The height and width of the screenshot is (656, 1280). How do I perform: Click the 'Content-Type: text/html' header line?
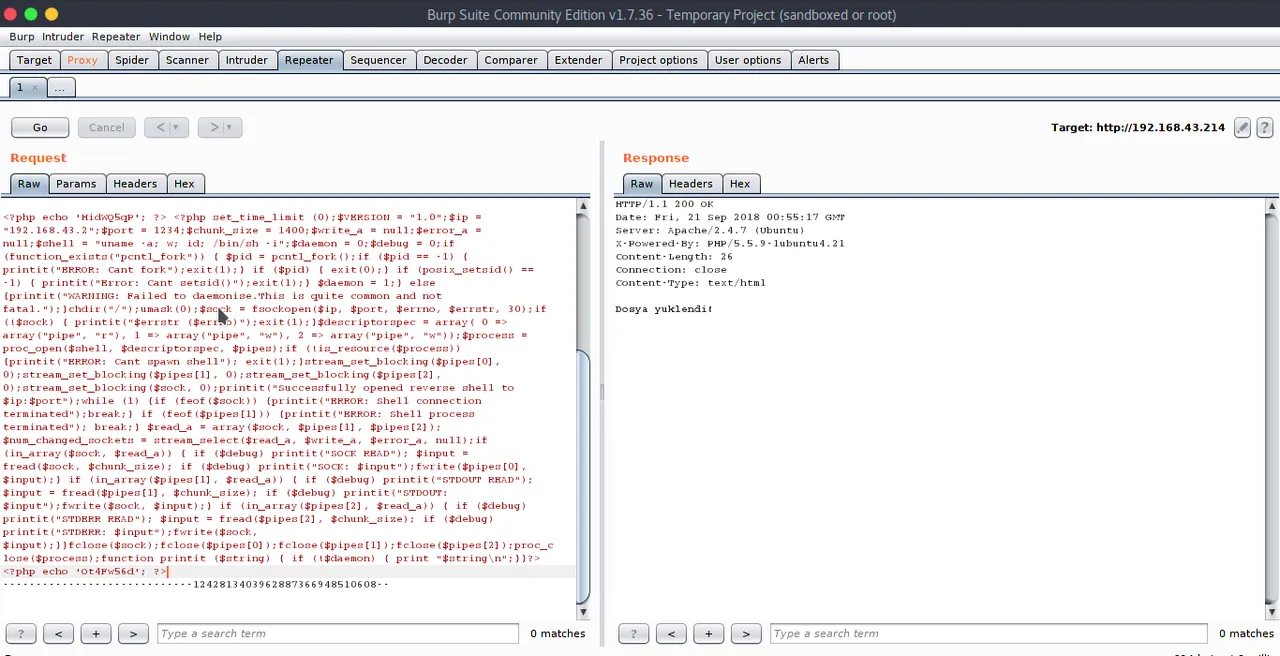[690, 282]
